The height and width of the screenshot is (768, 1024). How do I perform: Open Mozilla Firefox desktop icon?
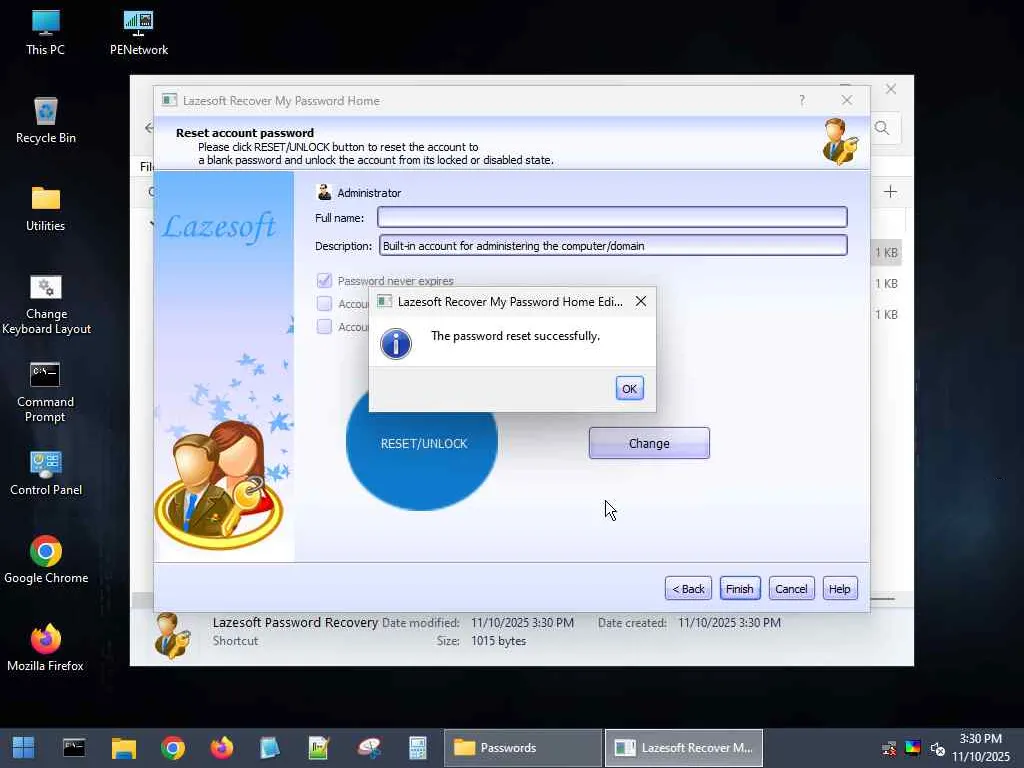point(46,648)
